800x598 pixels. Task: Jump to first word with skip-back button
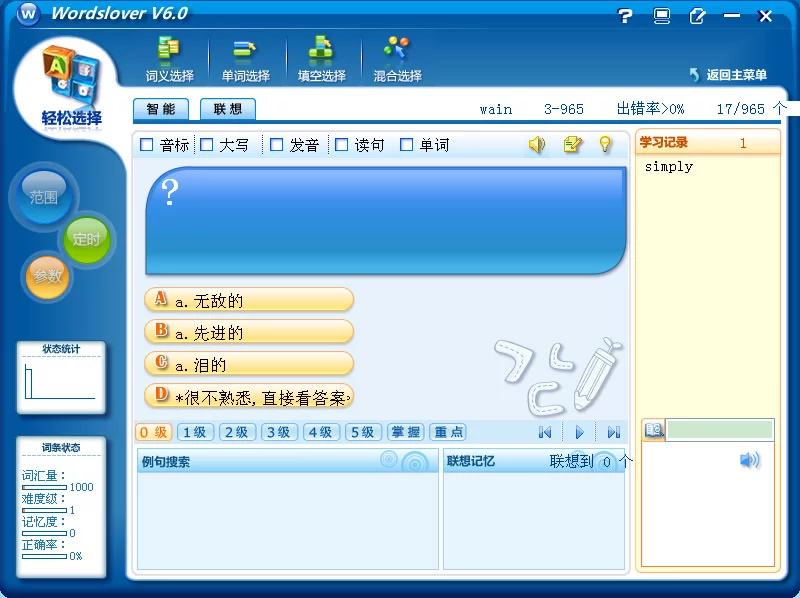point(544,433)
